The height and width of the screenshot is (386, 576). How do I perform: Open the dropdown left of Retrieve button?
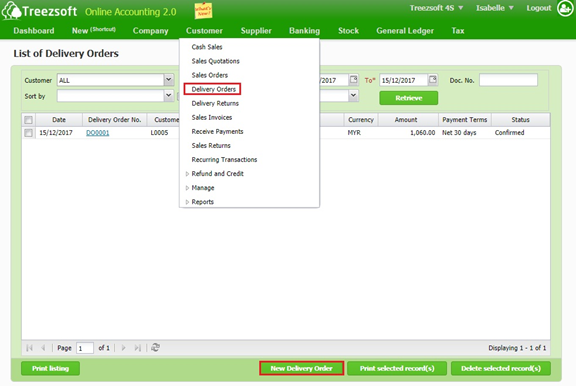[x=353, y=95]
